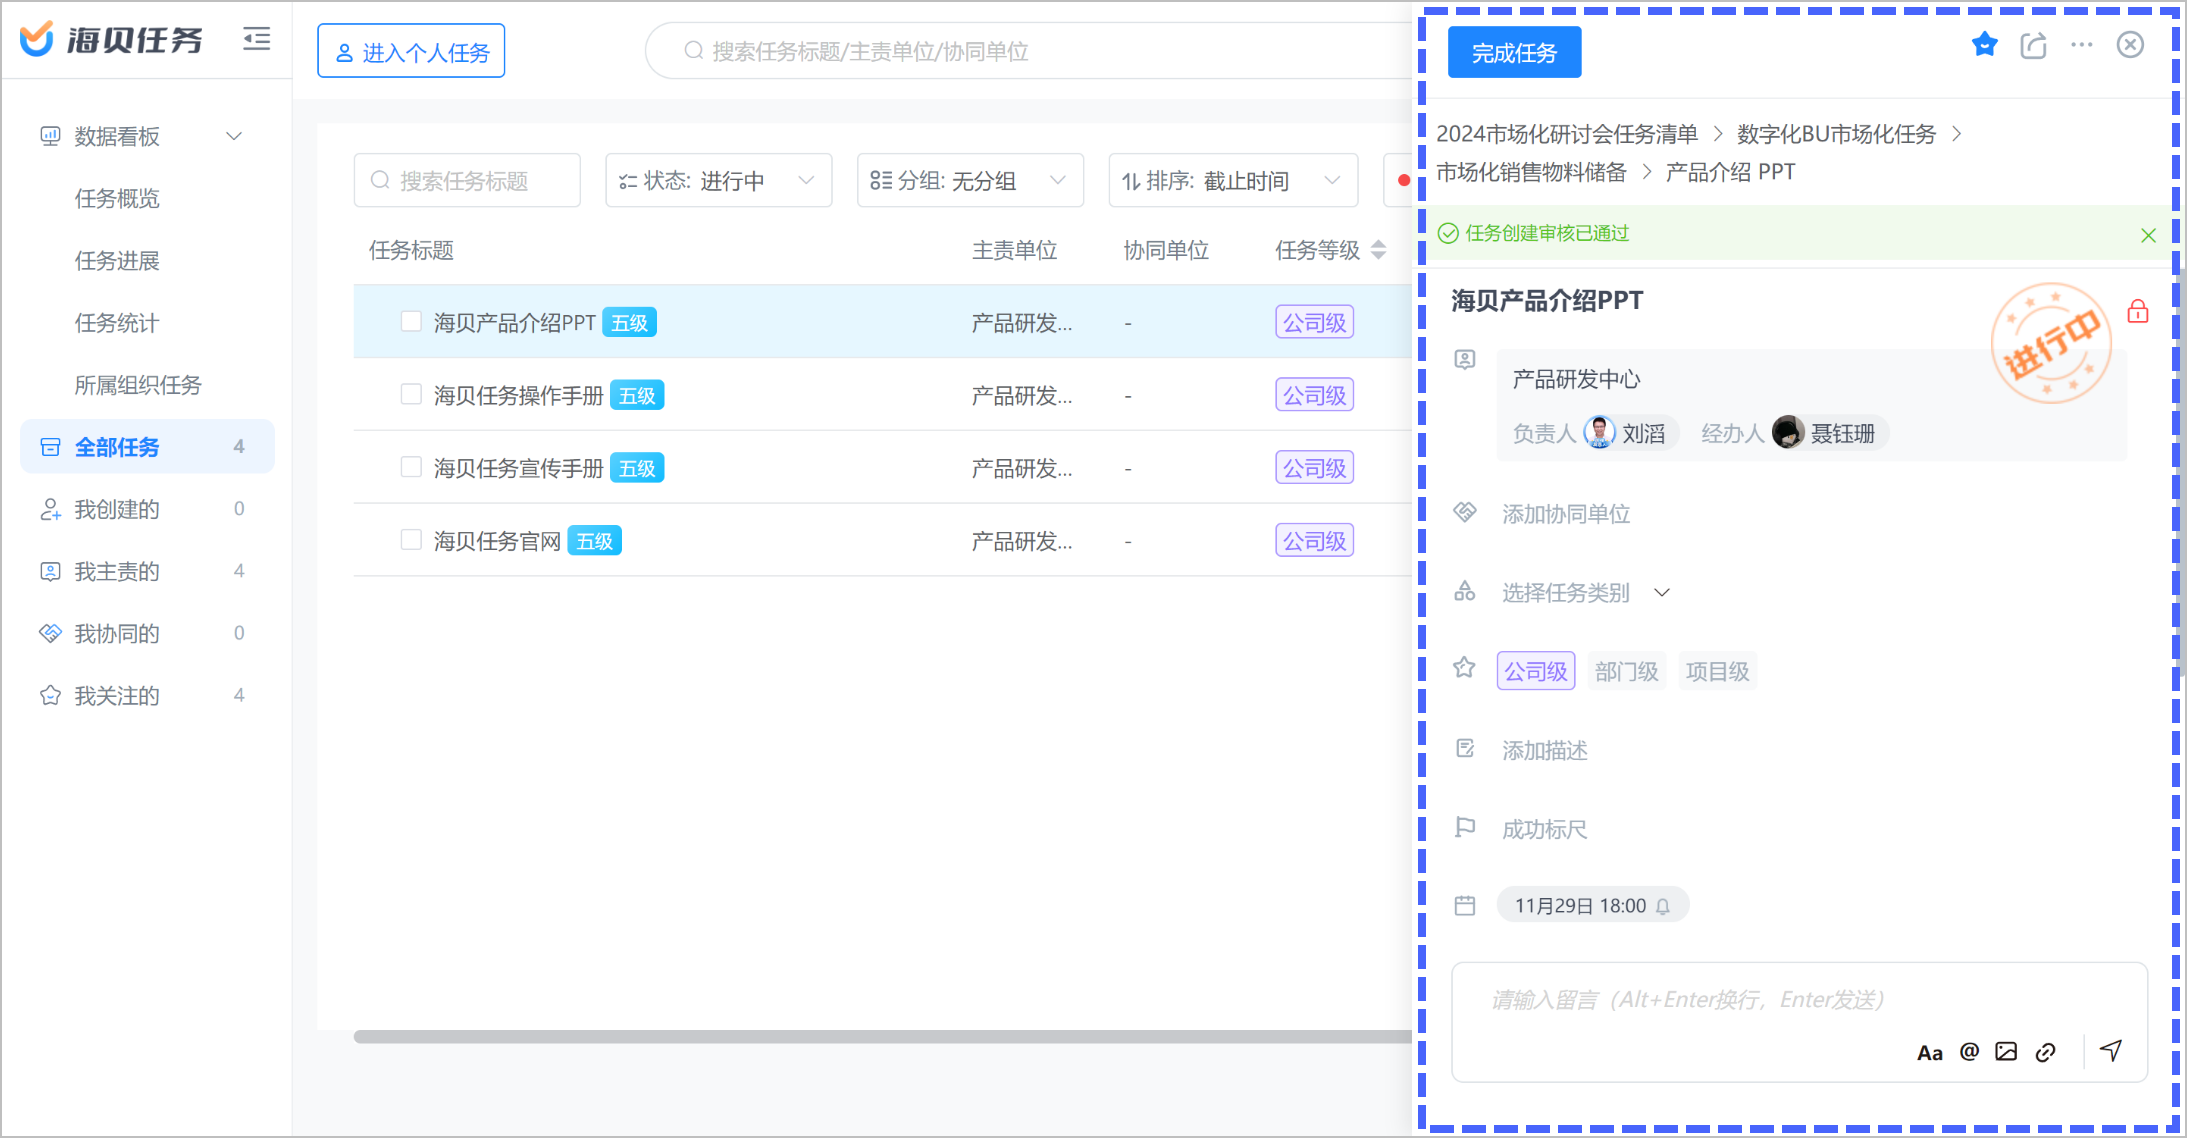Select 公司级 level in detail panel
2187x1138 pixels.
point(1535,671)
